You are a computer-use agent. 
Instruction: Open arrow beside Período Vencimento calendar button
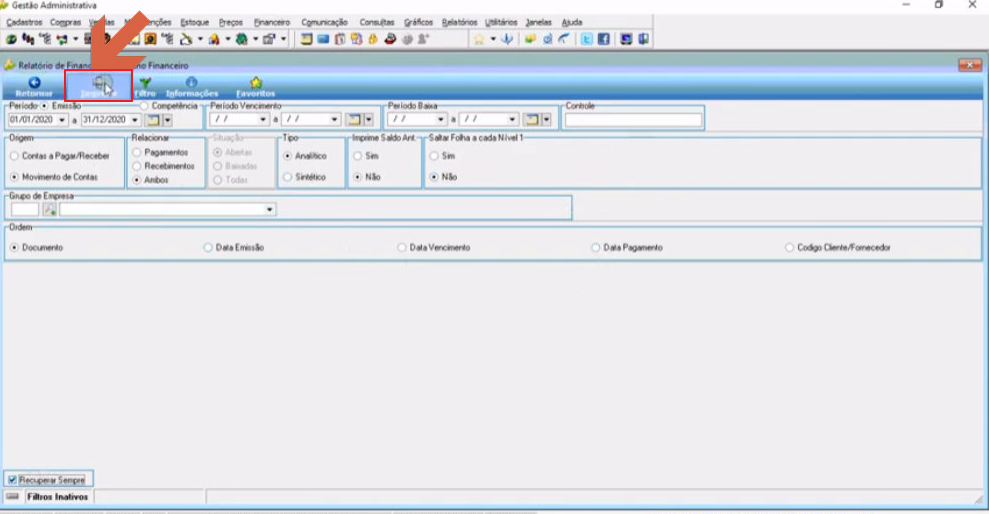368,119
